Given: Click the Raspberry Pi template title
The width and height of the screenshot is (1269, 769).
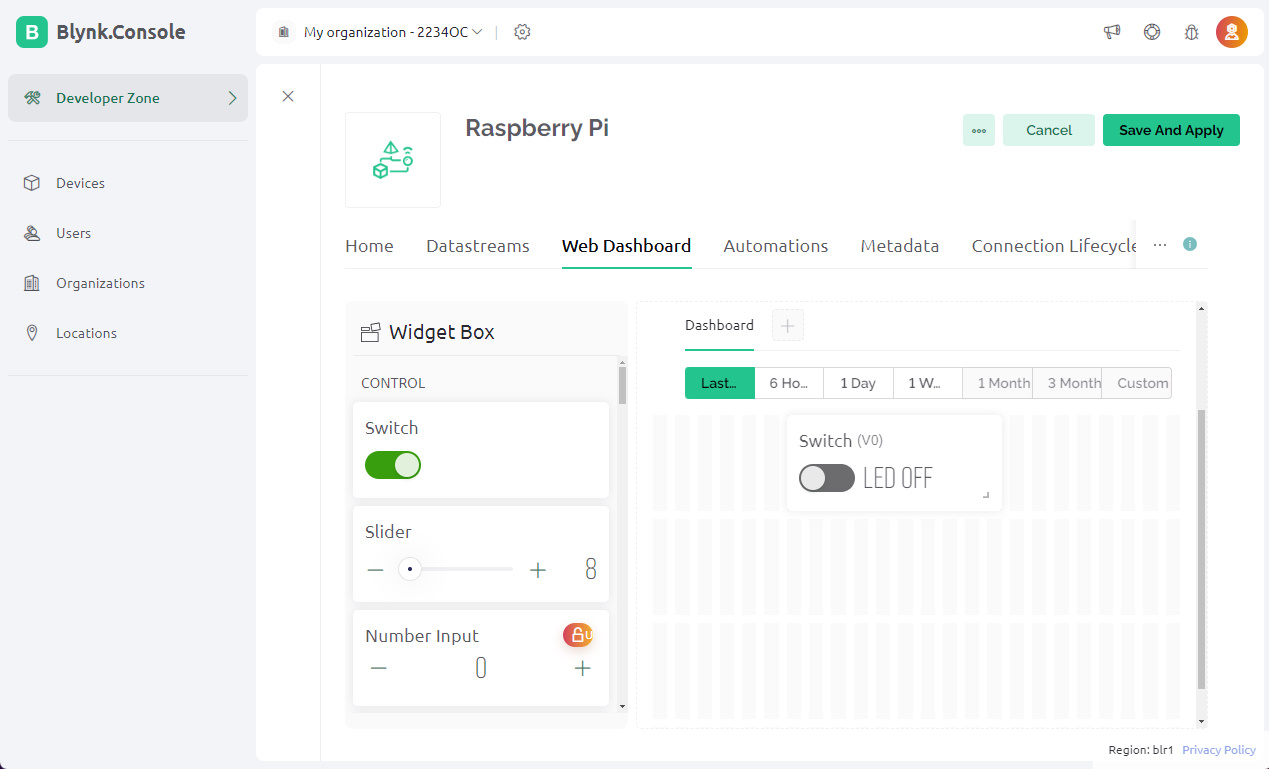Looking at the screenshot, I should [x=537, y=128].
